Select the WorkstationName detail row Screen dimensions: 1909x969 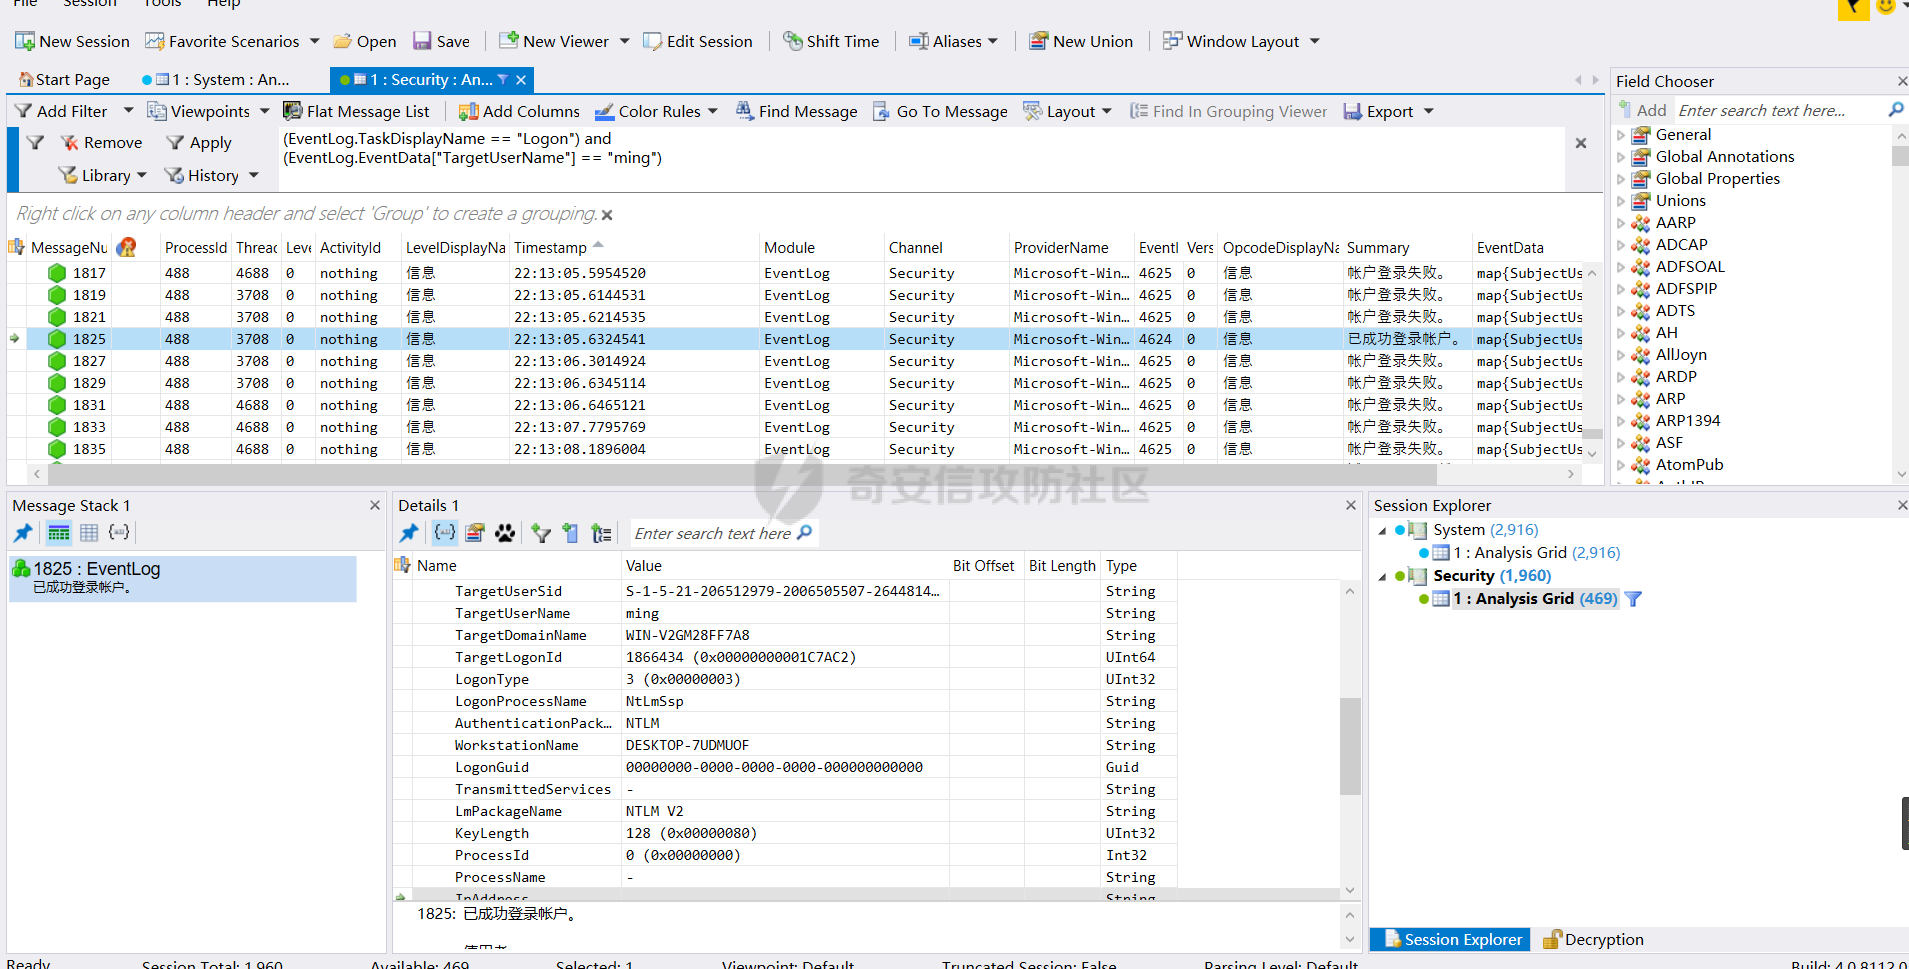[x=785, y=745]
